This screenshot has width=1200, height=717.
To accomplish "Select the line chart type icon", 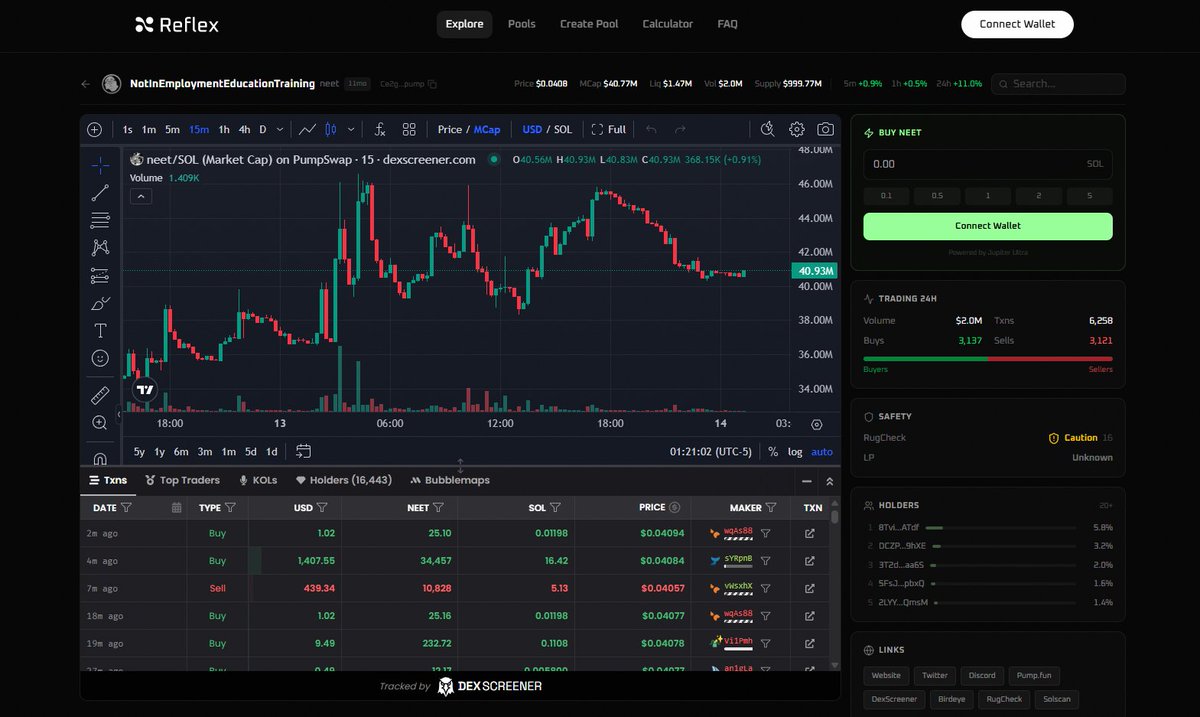I will tap(307, 129).
